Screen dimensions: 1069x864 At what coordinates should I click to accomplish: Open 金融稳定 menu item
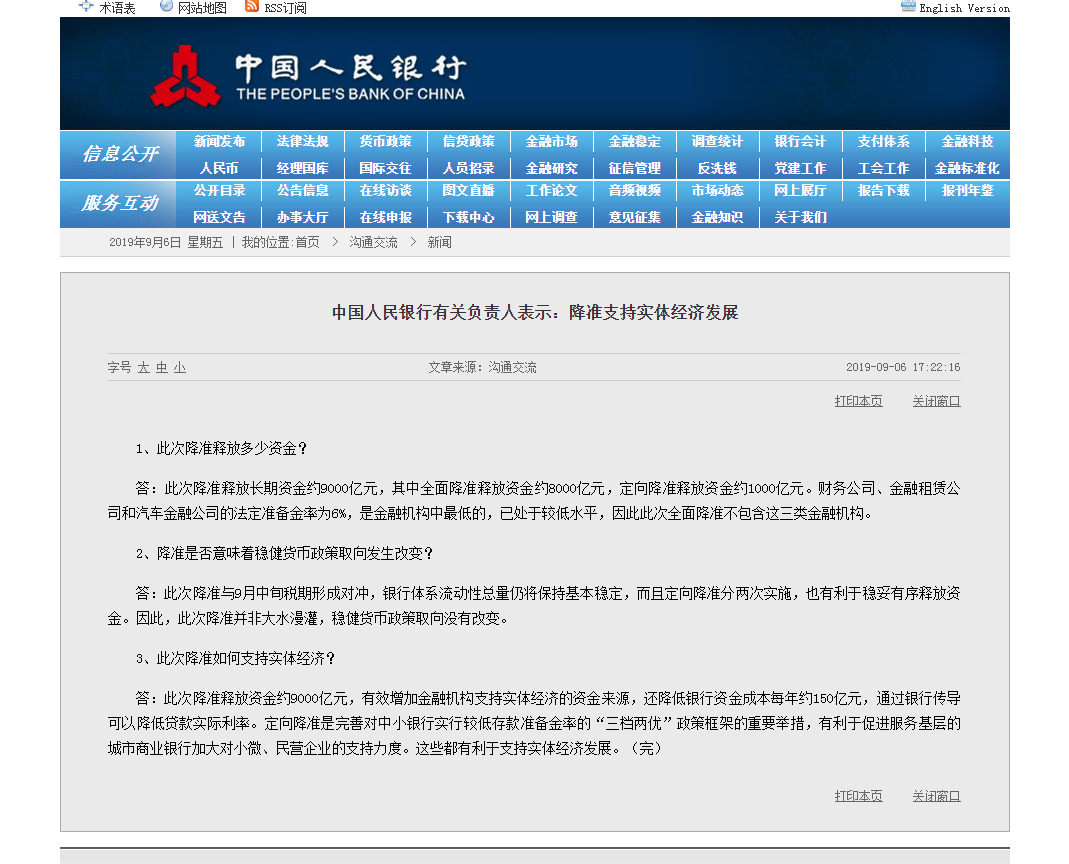[x=635, y=141]
